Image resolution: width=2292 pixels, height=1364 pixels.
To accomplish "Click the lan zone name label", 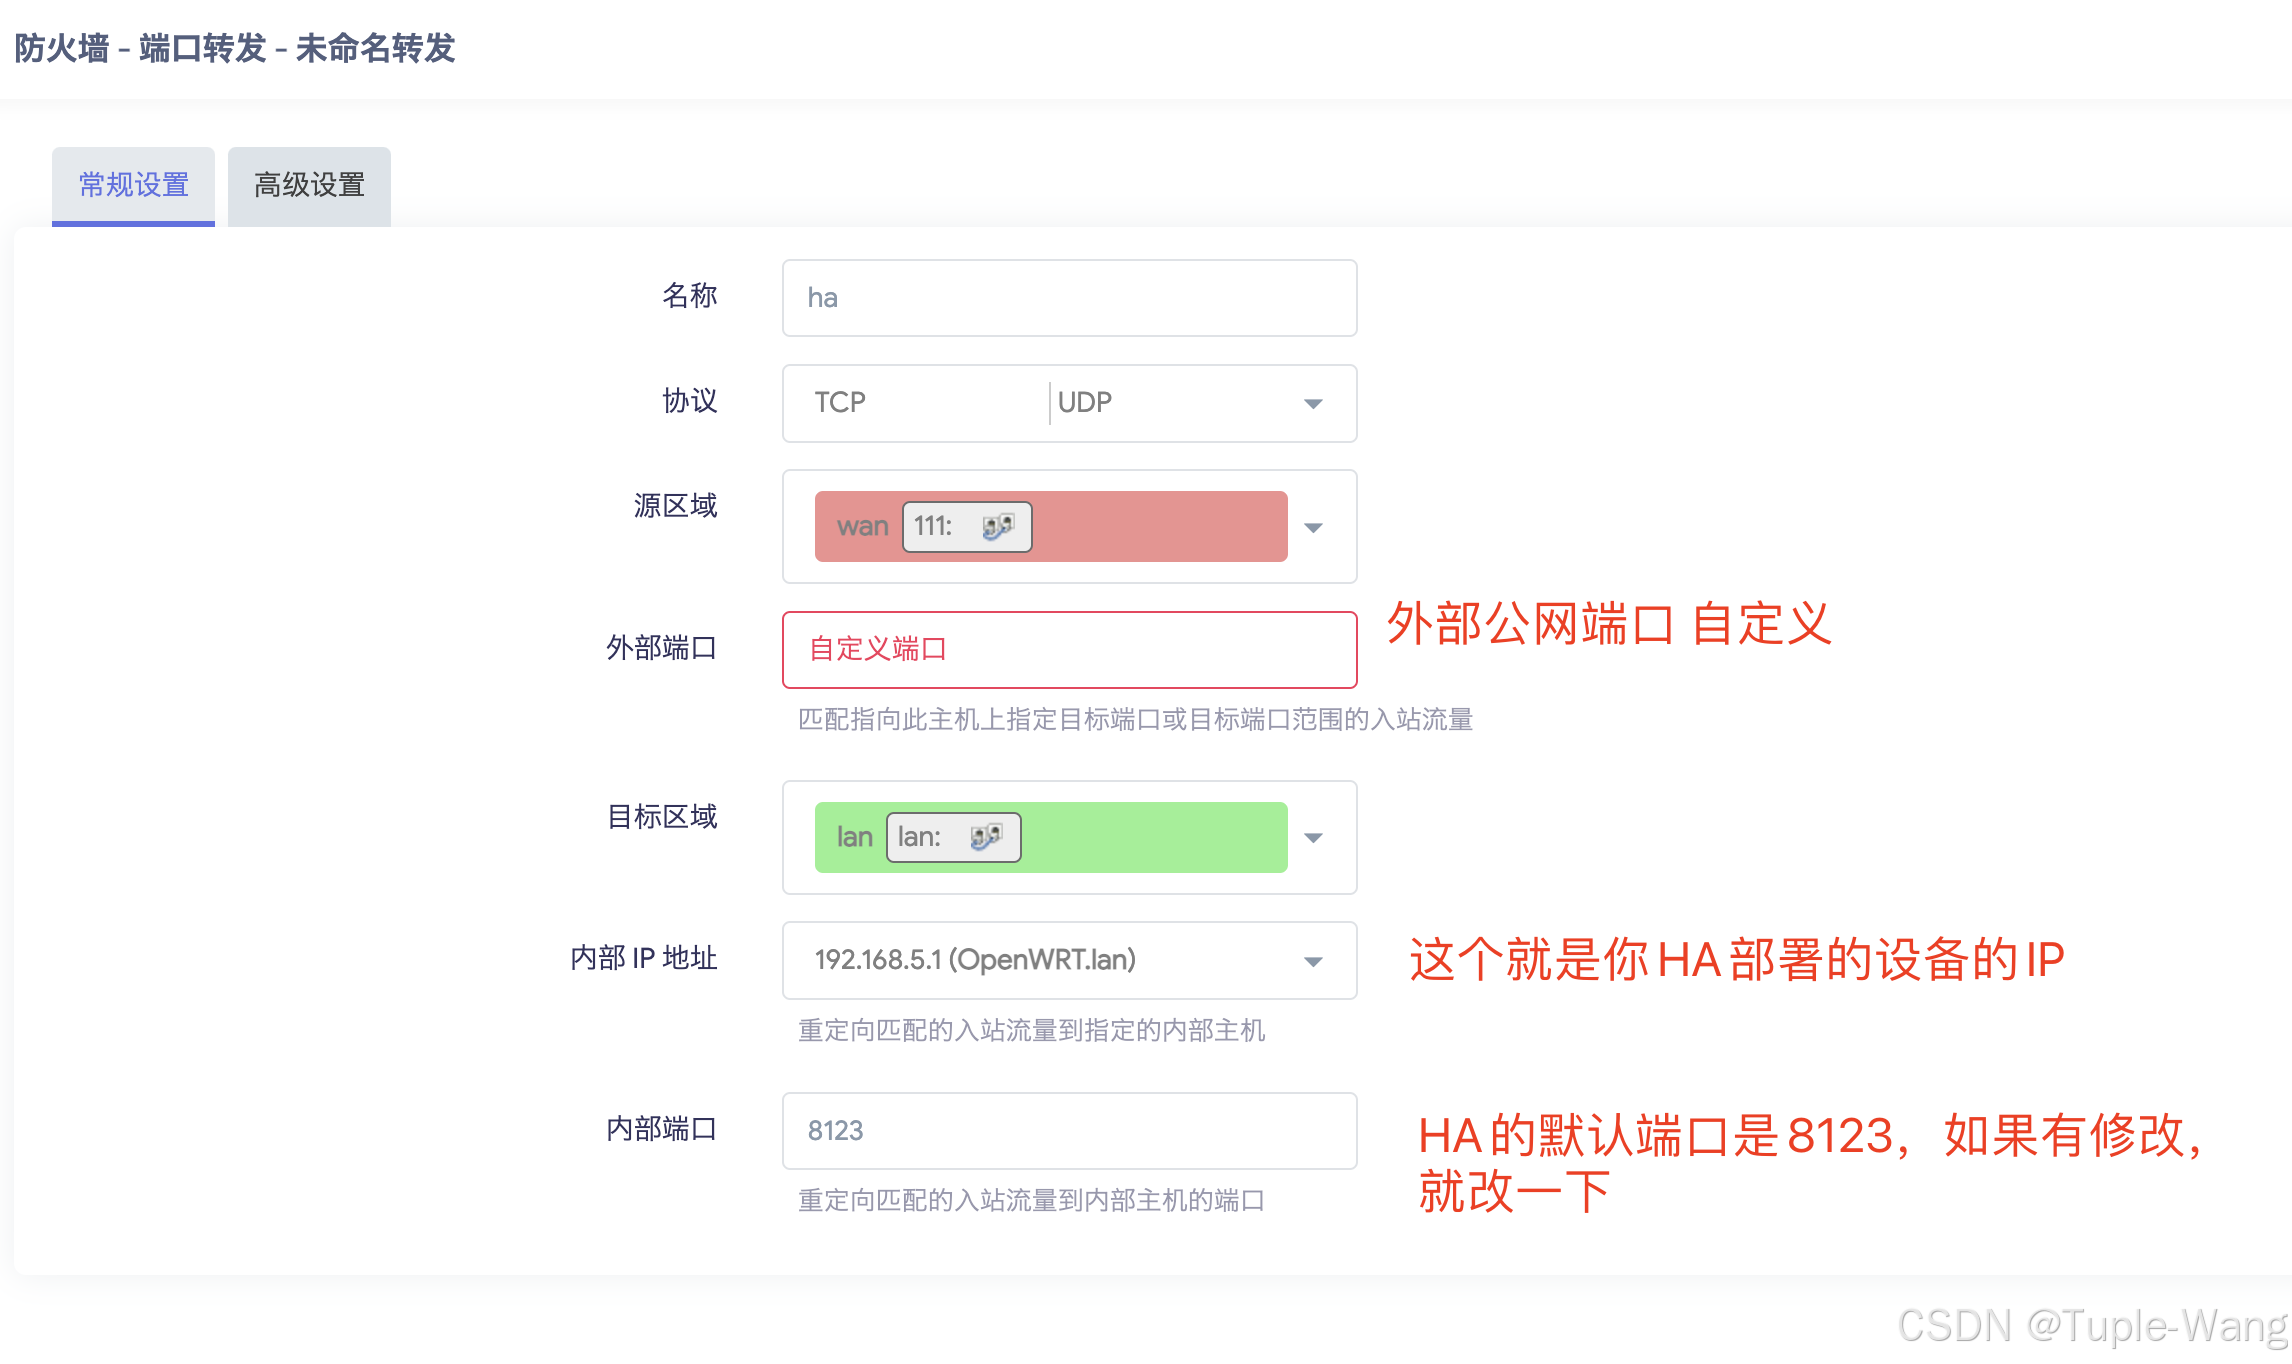I will tap(854, 837).
